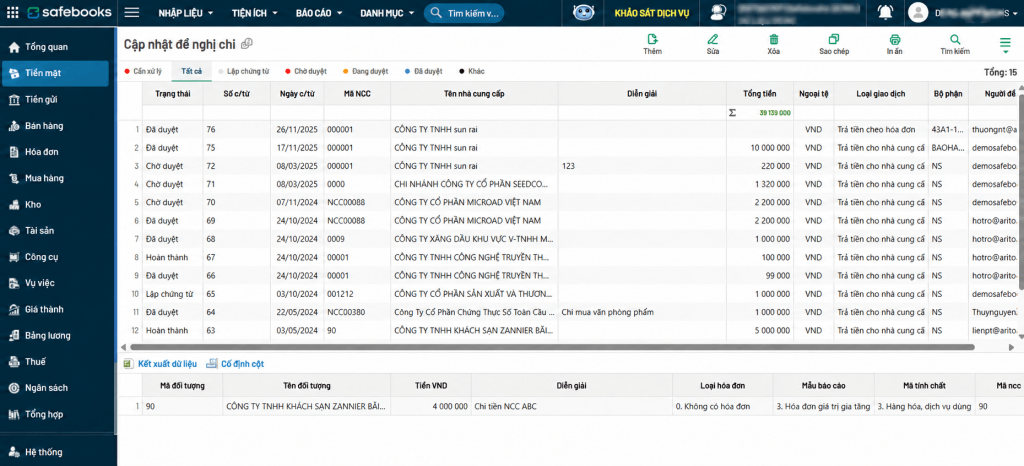Click the Thêm add document icon

coord(652,40)
